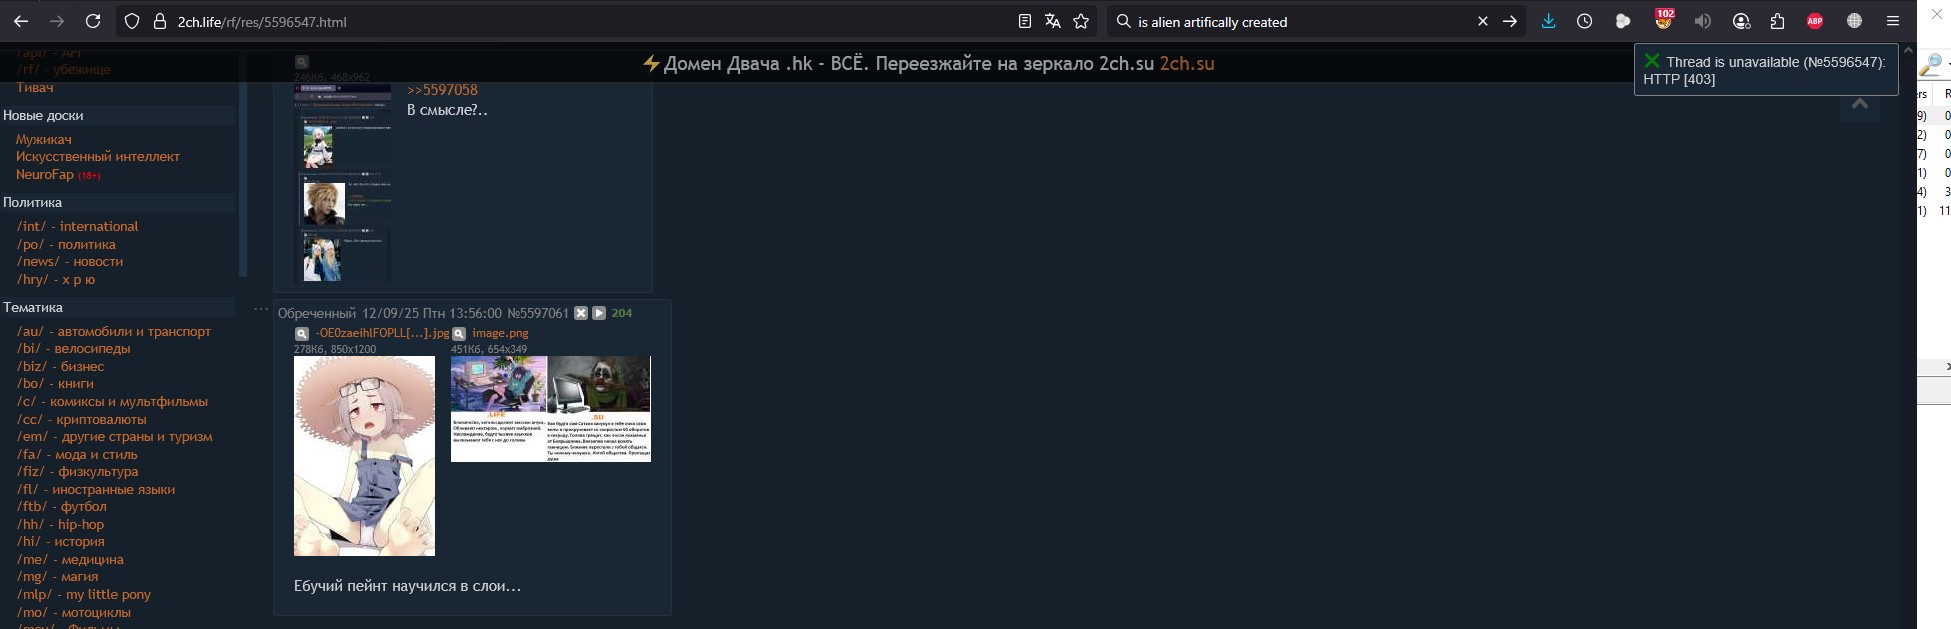The height and width of the screenshot is (629, 1951).
Task: Open file link image.png
Action: click(500, 333)
